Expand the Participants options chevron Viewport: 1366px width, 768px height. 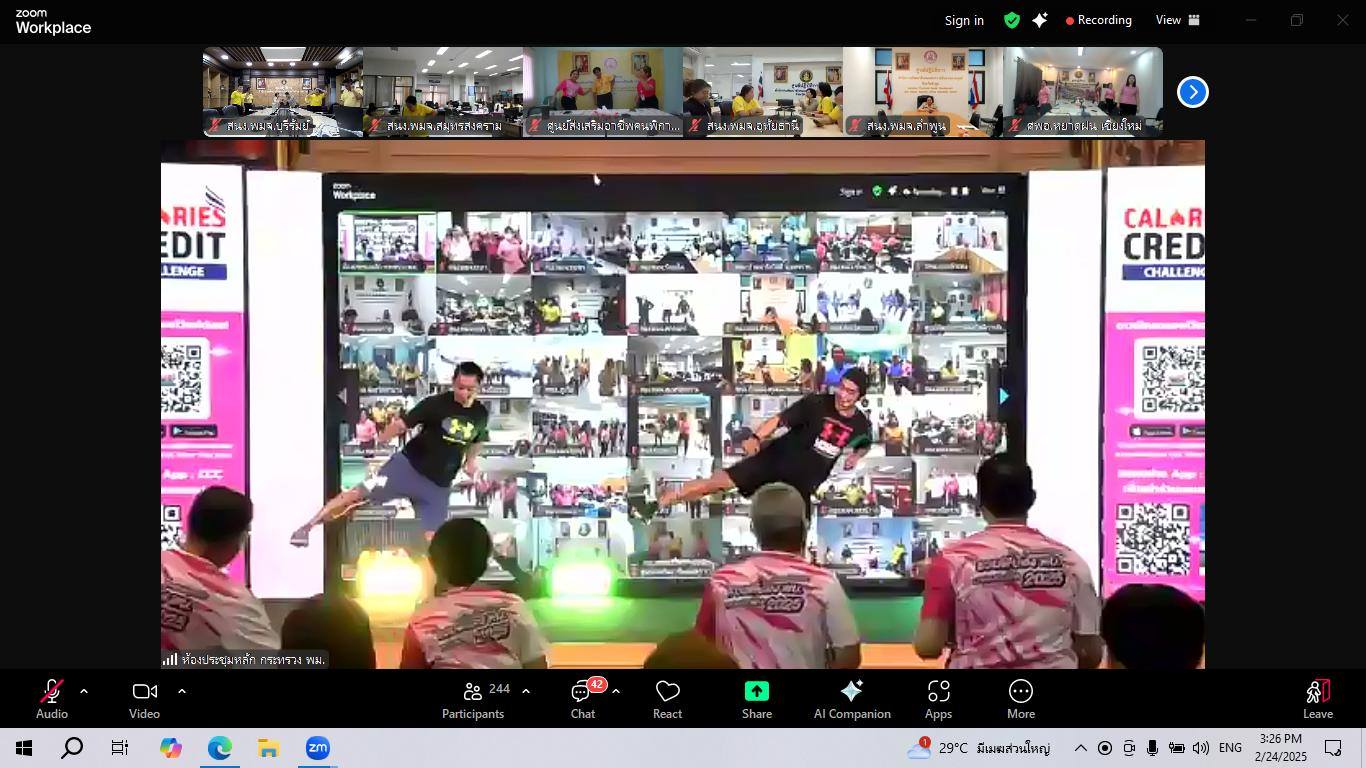(x=526, y=691)
